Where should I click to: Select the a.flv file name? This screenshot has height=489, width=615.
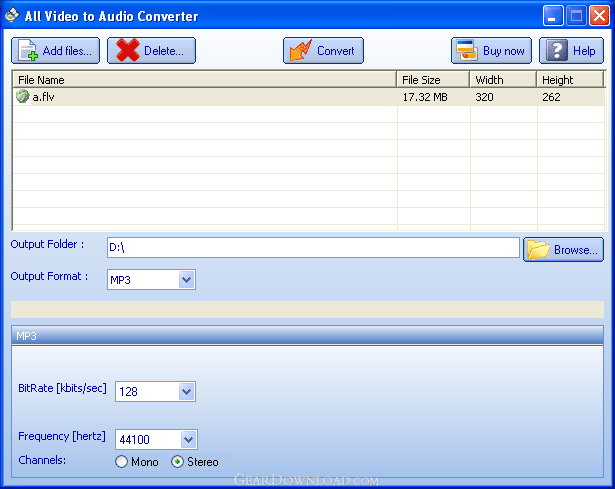click(x=44, y=97)
